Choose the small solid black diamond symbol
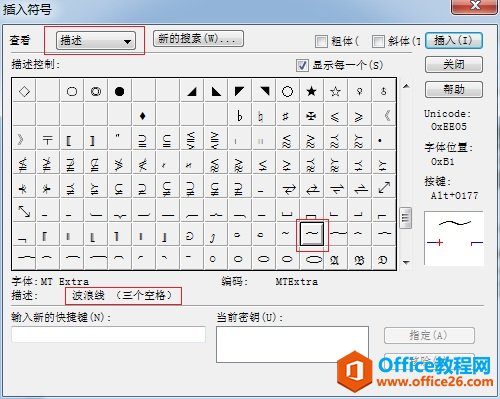Viewport: 500px width, 399px height. tap(143, 116)
